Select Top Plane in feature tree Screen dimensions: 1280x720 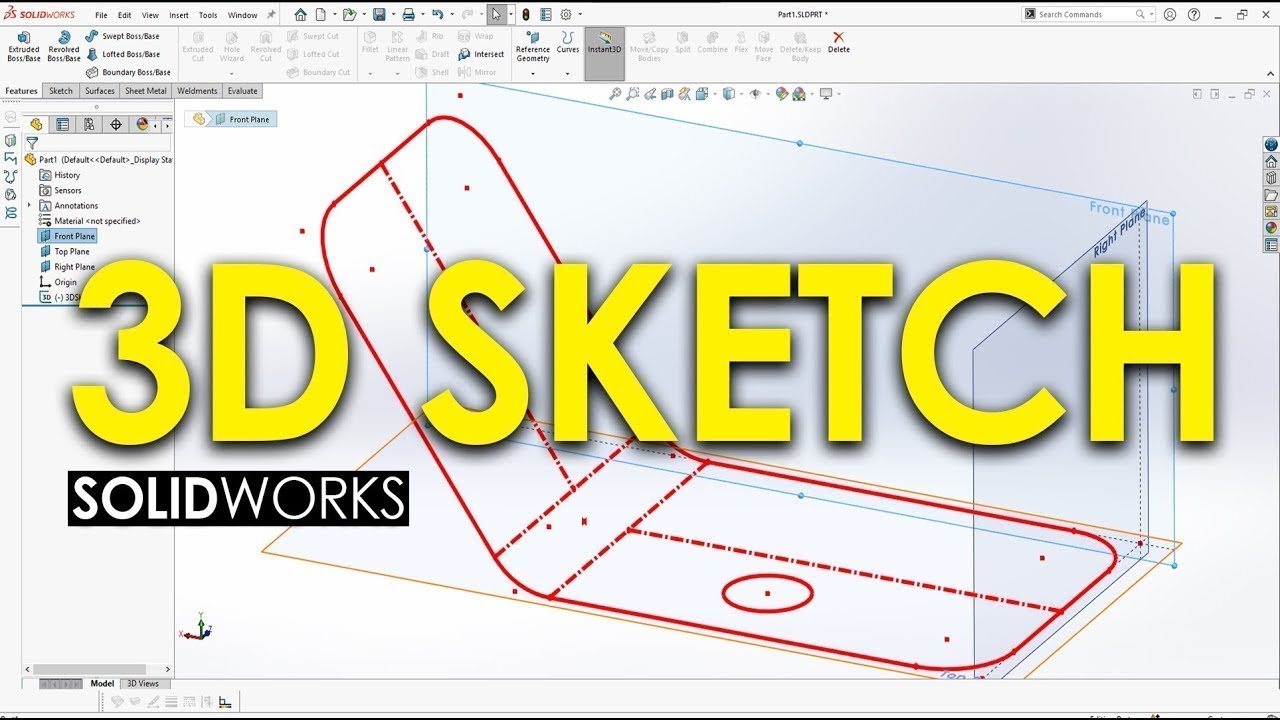(x=67, y=251)
